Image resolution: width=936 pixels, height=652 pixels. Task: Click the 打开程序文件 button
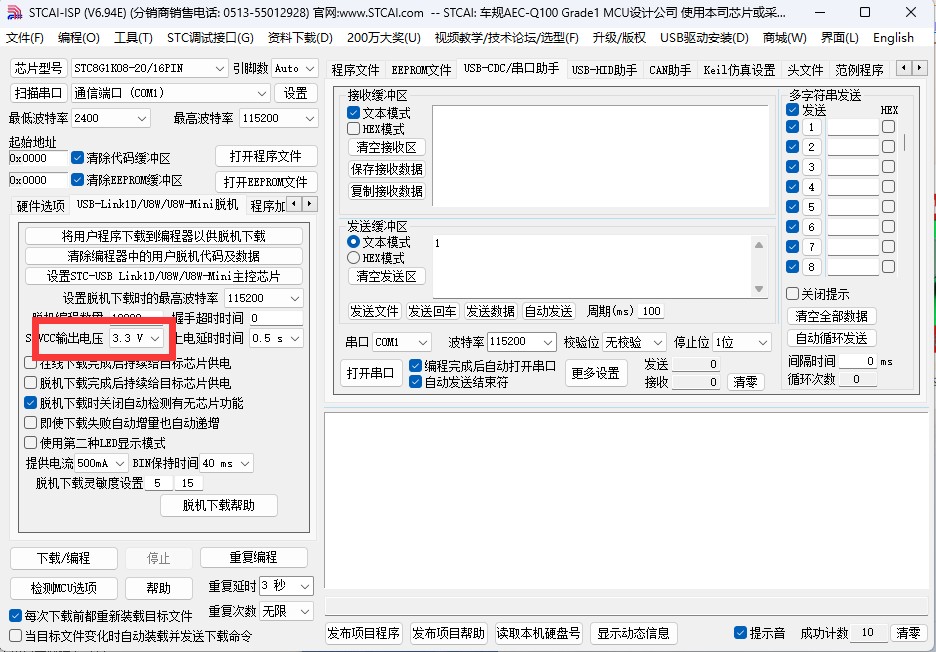[266, 156]
